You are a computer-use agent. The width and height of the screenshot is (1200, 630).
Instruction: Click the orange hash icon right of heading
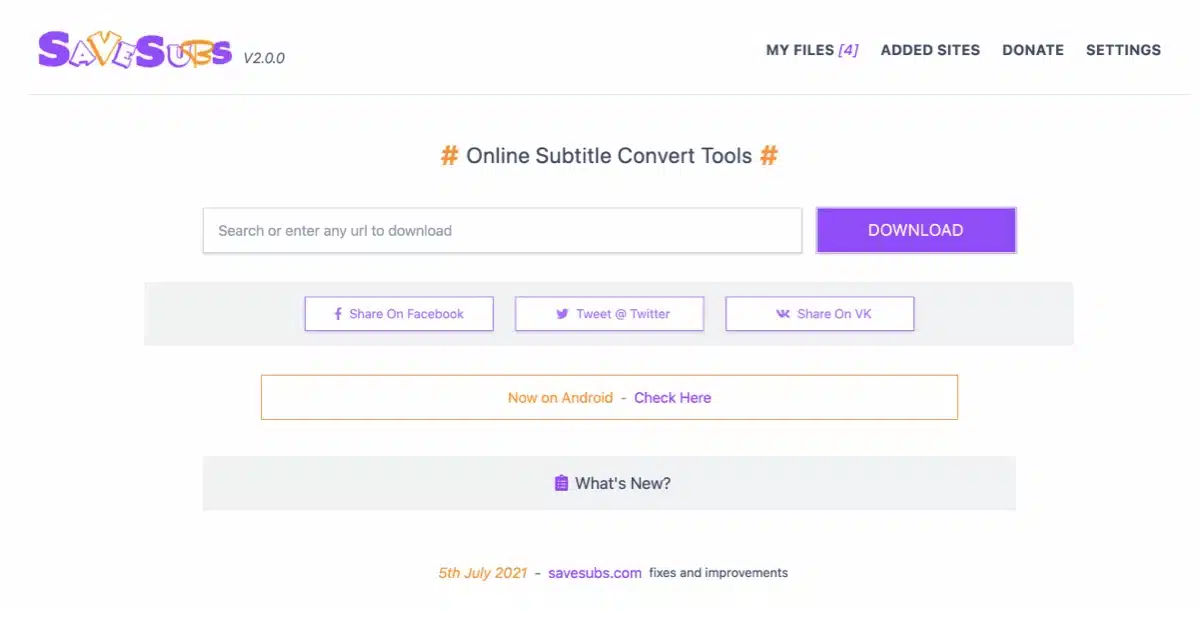(768, 156)
